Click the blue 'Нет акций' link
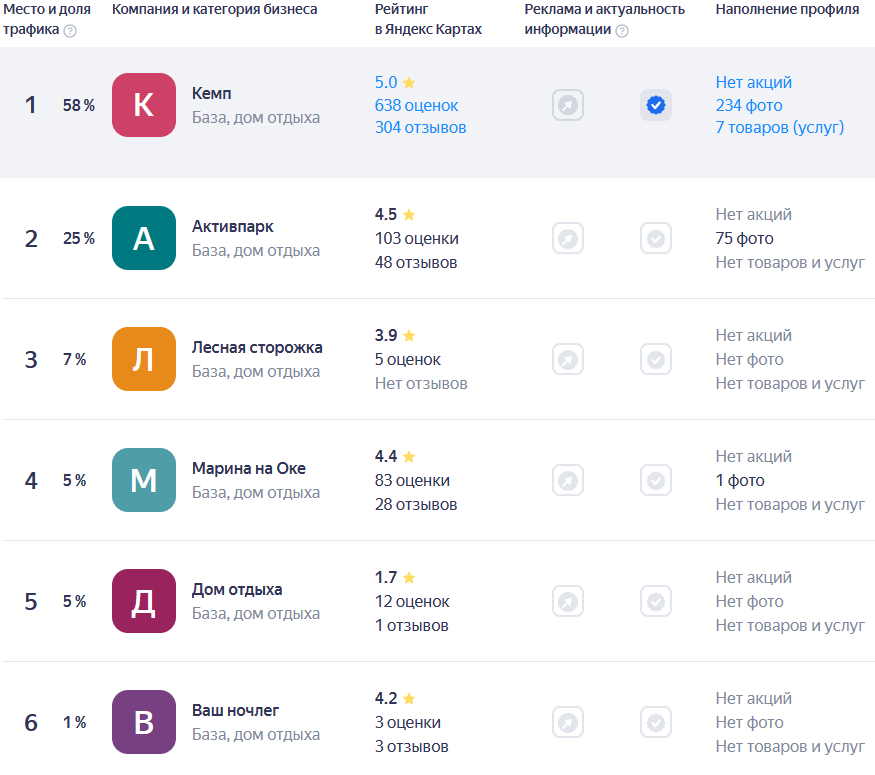Viewport: 875px width, 775px height. click(x=753, y=83)
